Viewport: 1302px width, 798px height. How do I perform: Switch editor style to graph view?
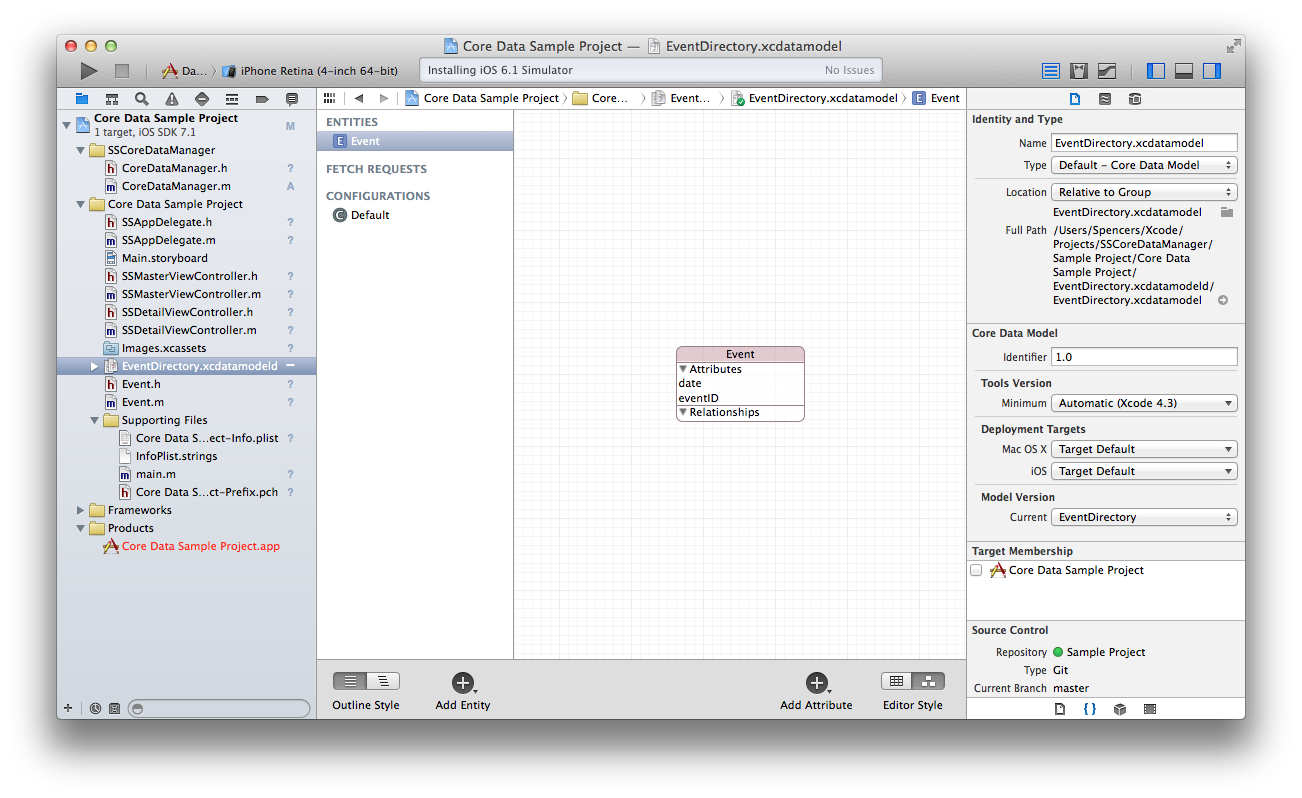pos(929,681)
